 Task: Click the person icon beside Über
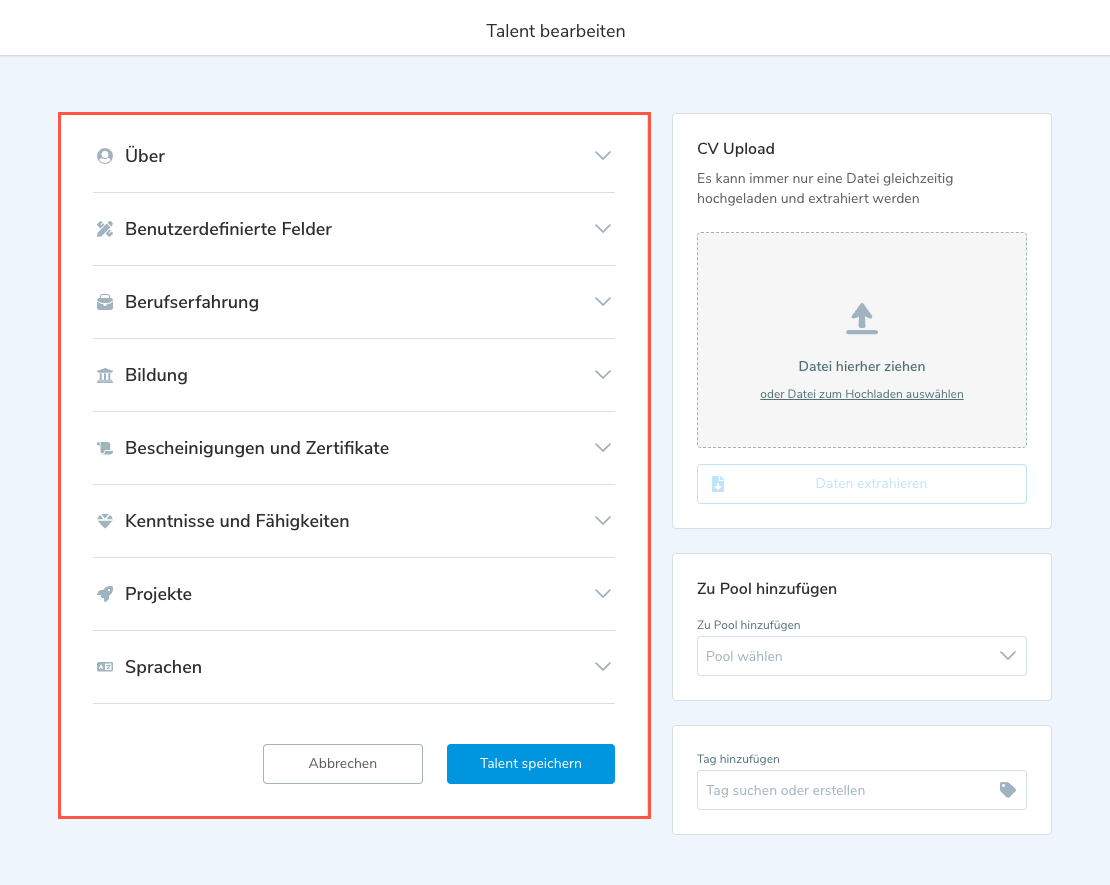pyautogui.click(x=104, y=156)
